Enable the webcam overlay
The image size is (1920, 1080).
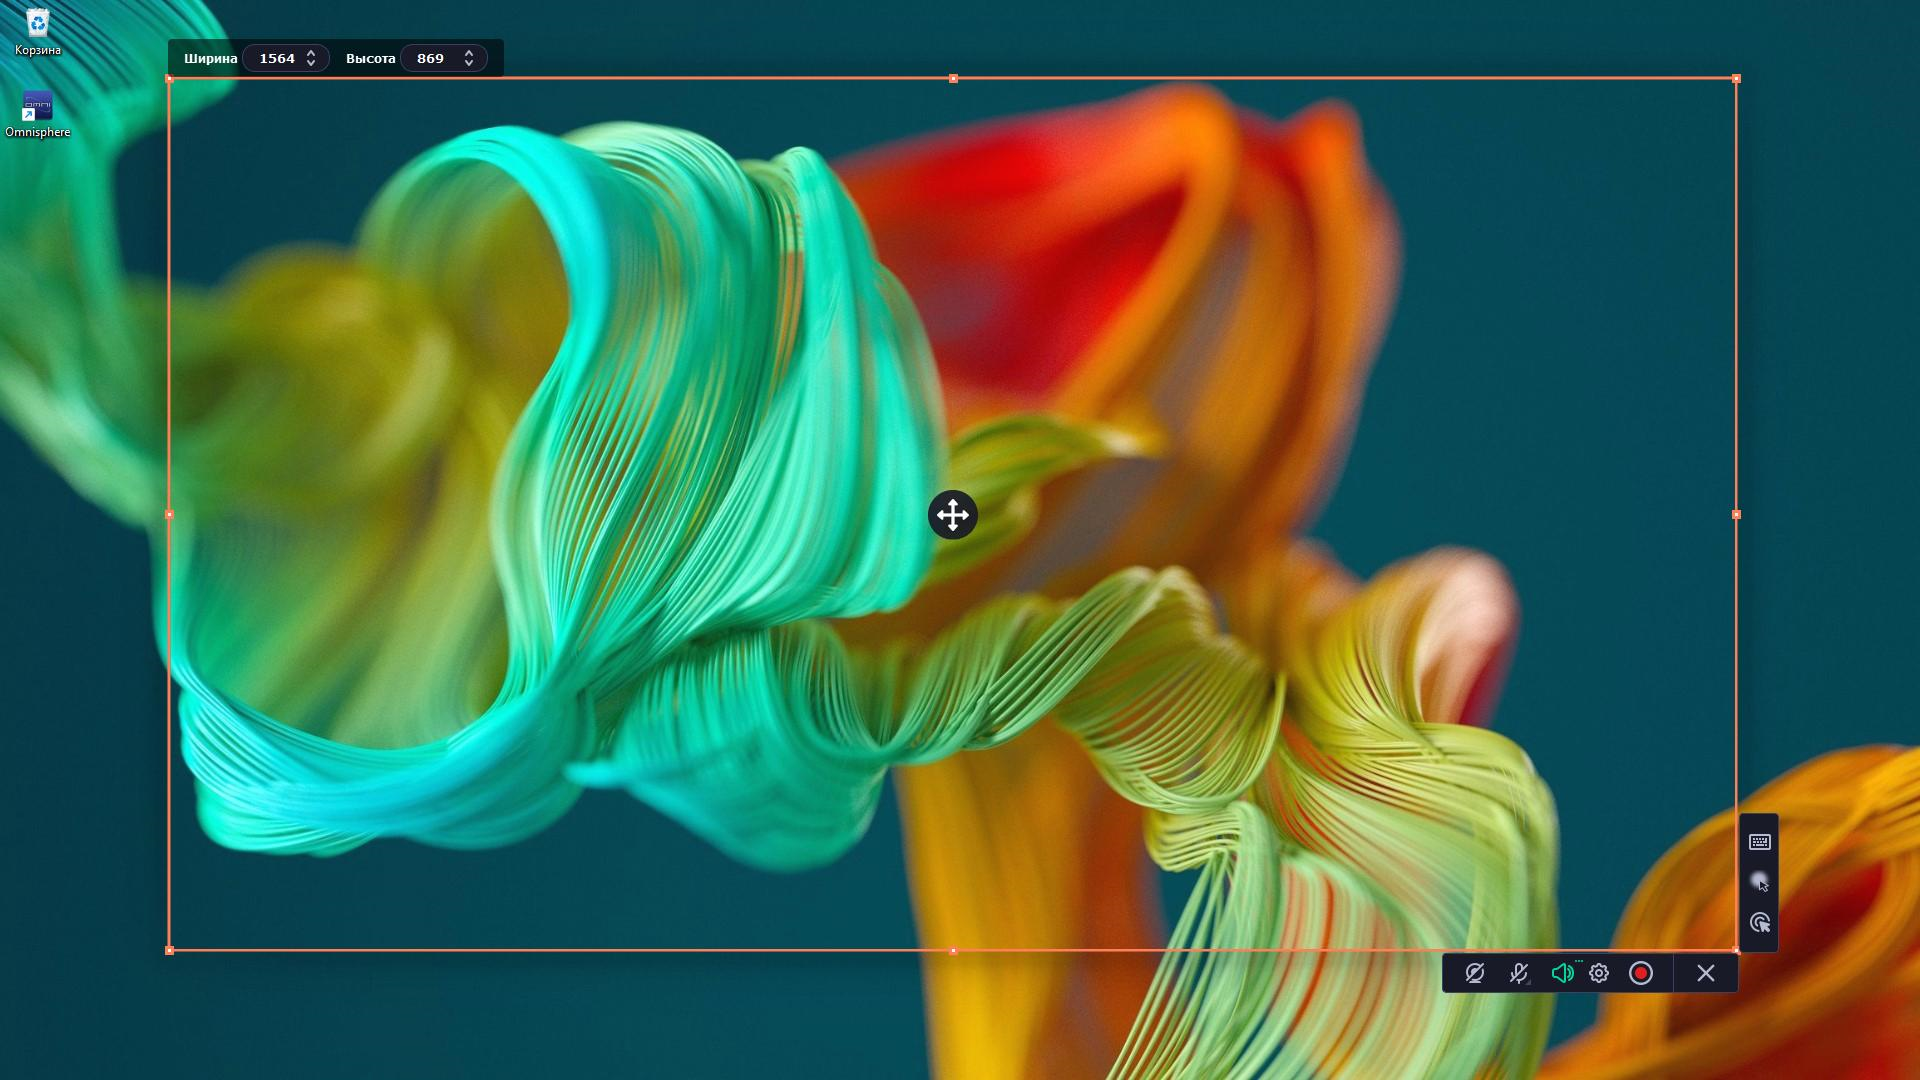tap(1474, 973)
